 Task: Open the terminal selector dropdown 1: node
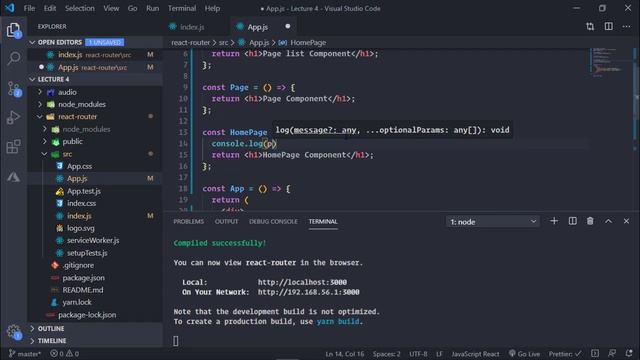coord(493,222)
